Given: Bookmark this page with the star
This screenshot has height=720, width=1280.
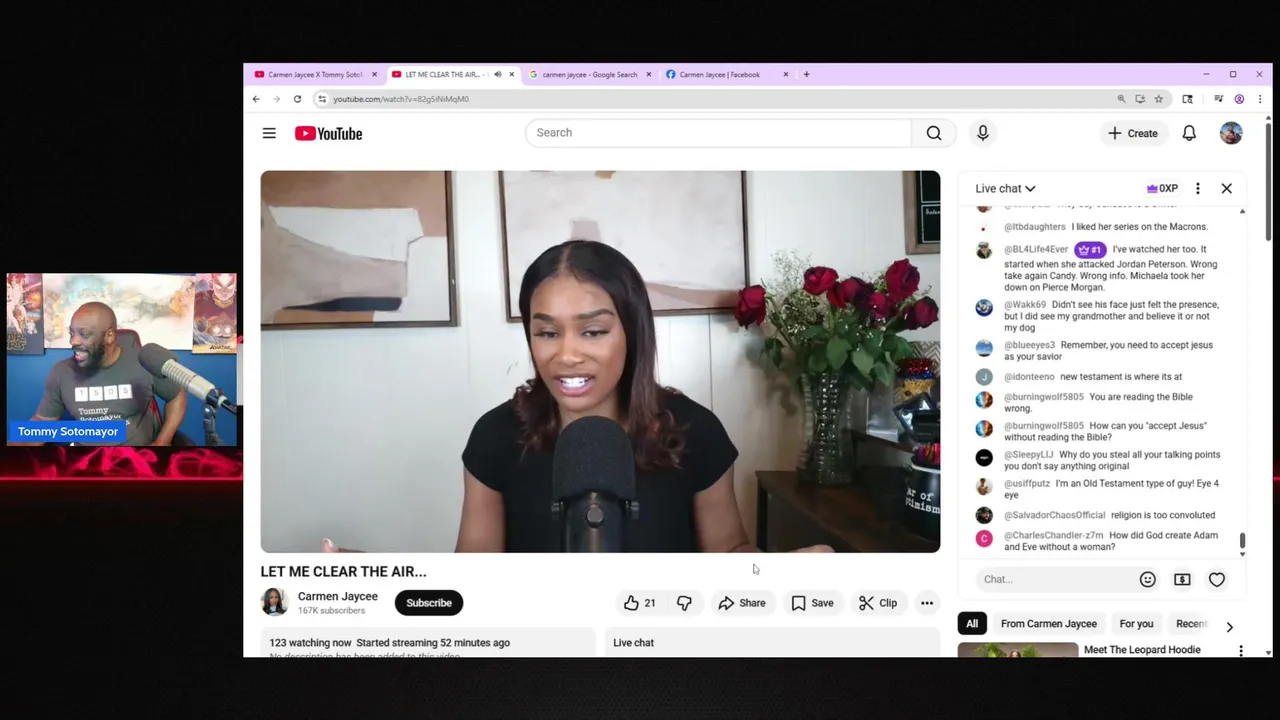Looking at the screenshot, I should (1159, 99).
